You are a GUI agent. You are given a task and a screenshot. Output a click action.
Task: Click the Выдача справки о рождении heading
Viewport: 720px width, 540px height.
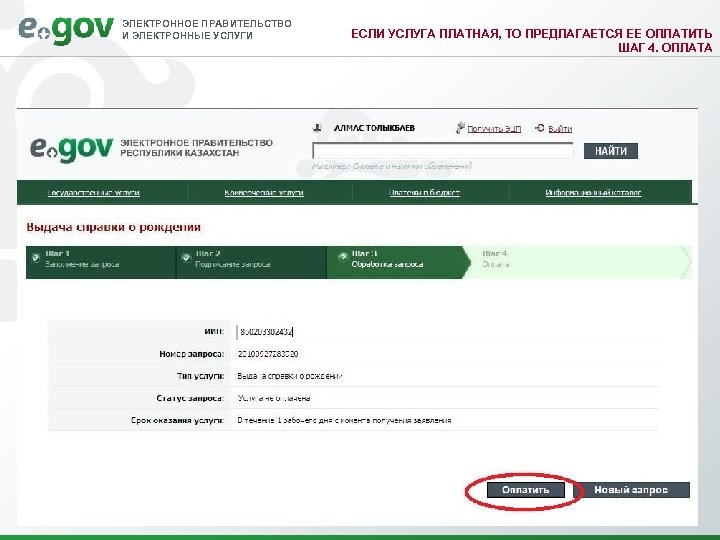point(113,227)
